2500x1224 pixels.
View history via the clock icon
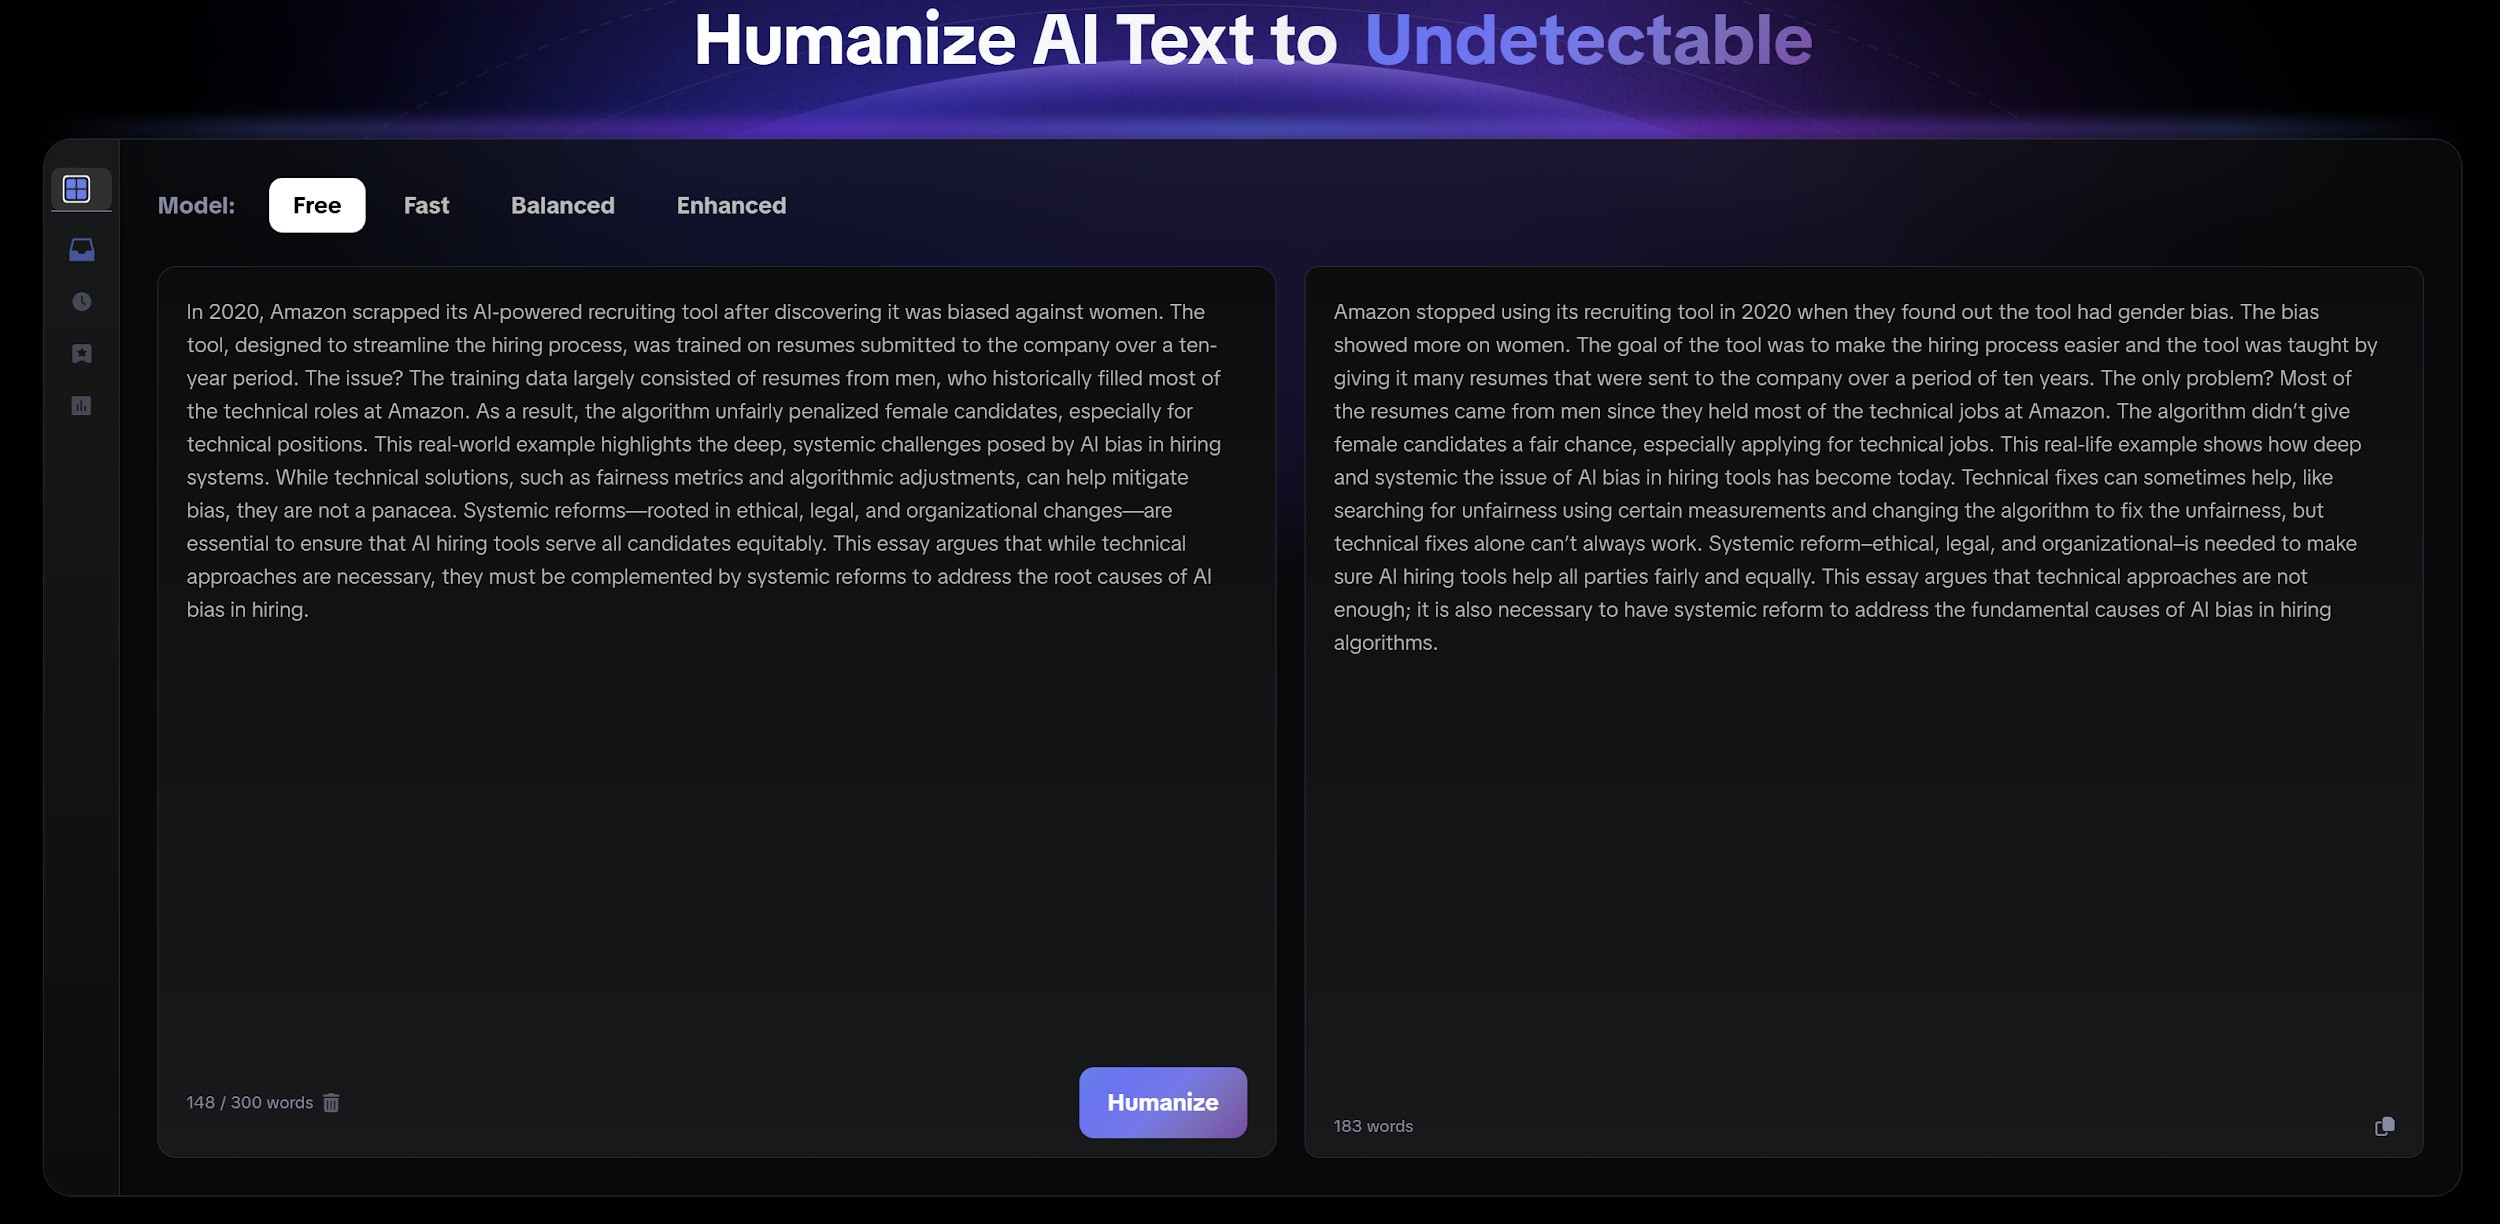80,301
